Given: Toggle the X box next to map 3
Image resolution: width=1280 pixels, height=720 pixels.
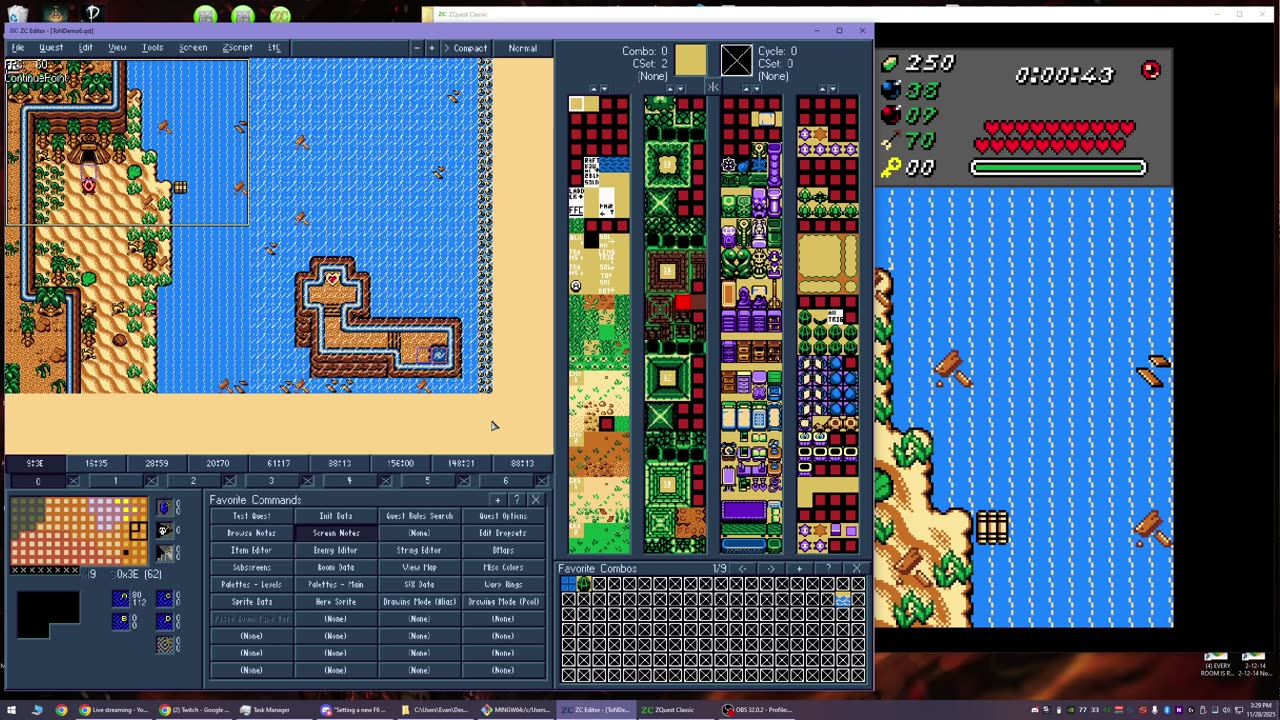Looking at the screenshot, I should [x=307, y=481].
